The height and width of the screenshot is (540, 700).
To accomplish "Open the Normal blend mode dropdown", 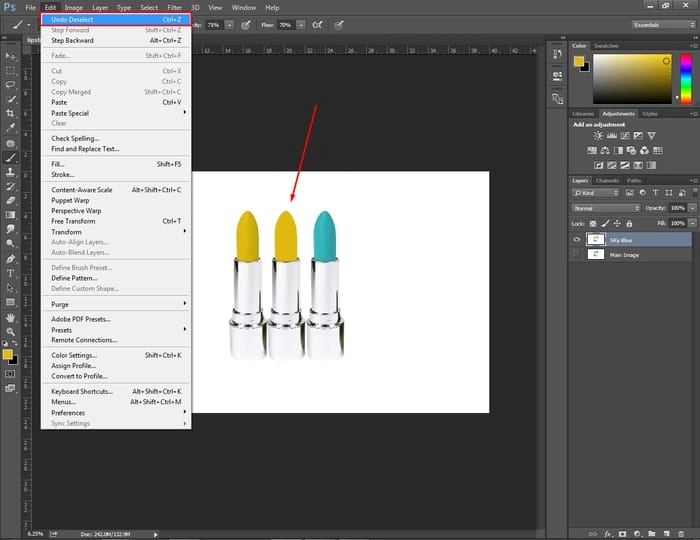I will coord(606,208).
